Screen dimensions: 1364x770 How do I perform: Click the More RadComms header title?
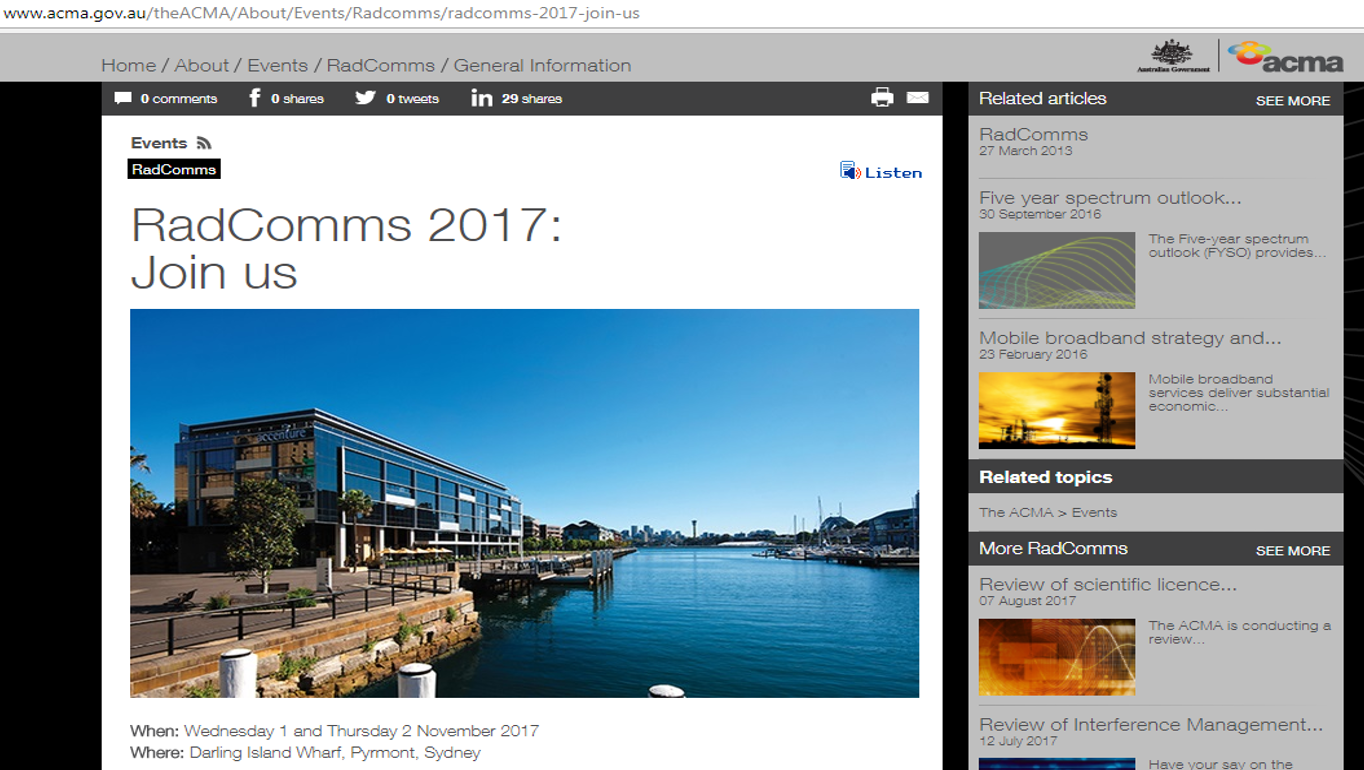(x=1053, y=548)
